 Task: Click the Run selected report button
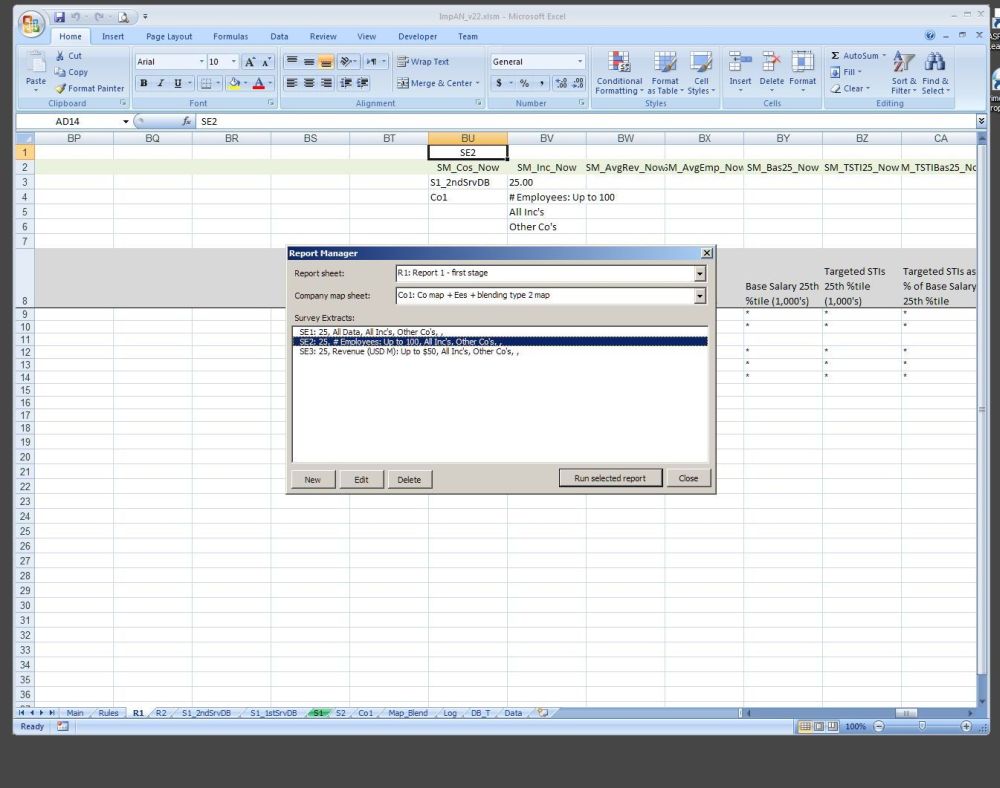tap(610, 479)
